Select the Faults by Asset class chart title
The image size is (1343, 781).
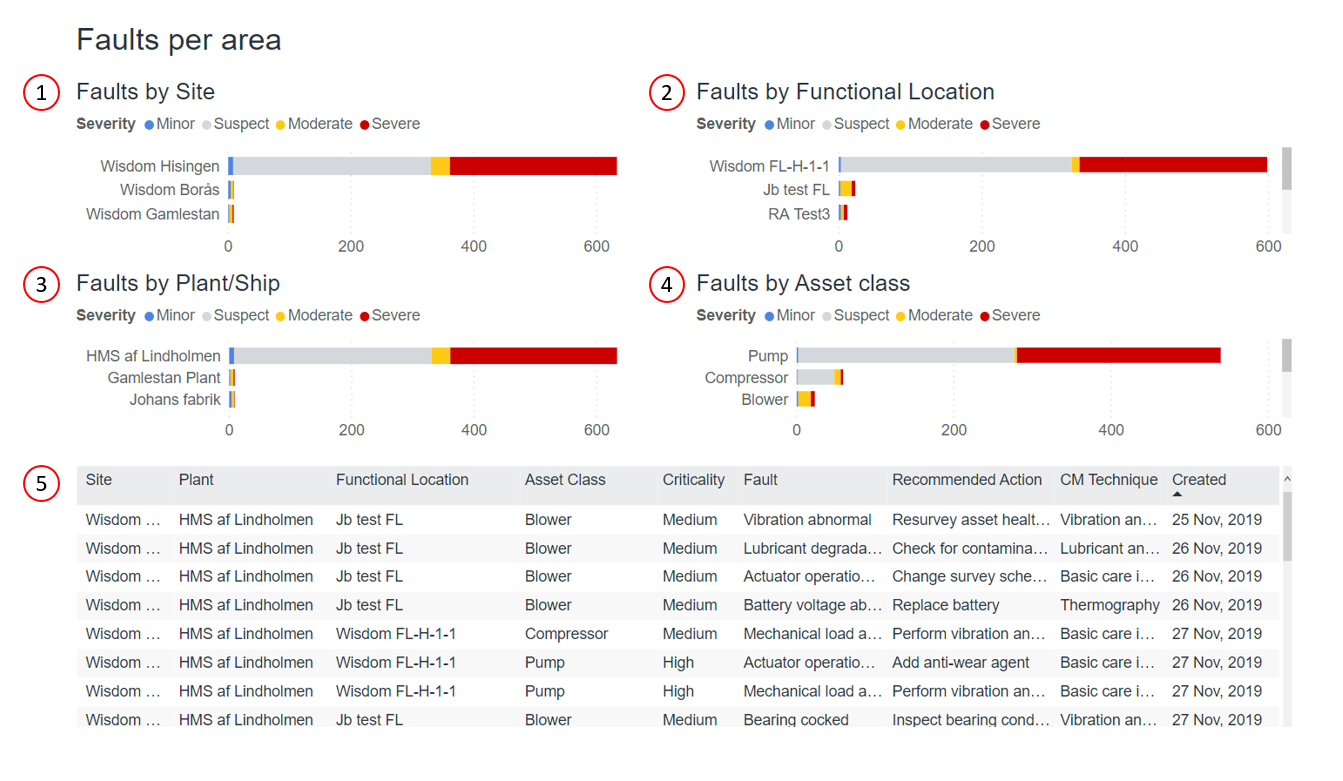tap(801, 283)
